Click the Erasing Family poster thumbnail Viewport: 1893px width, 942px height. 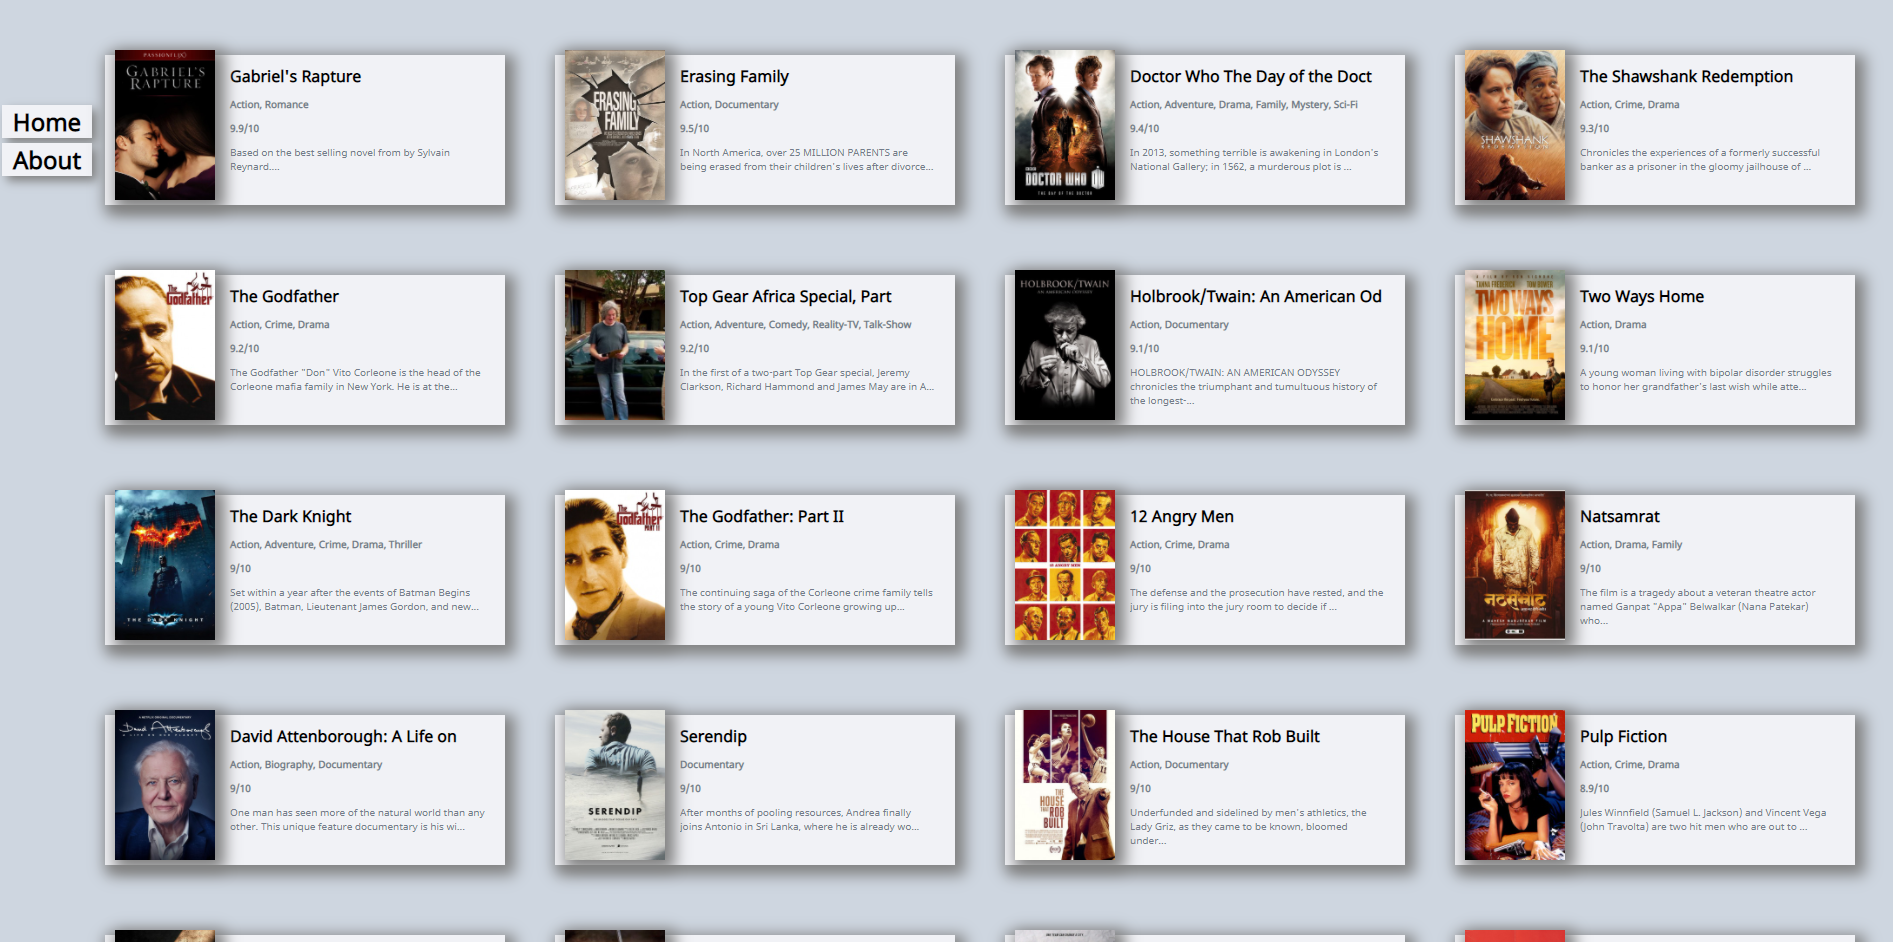coord(615,125)
